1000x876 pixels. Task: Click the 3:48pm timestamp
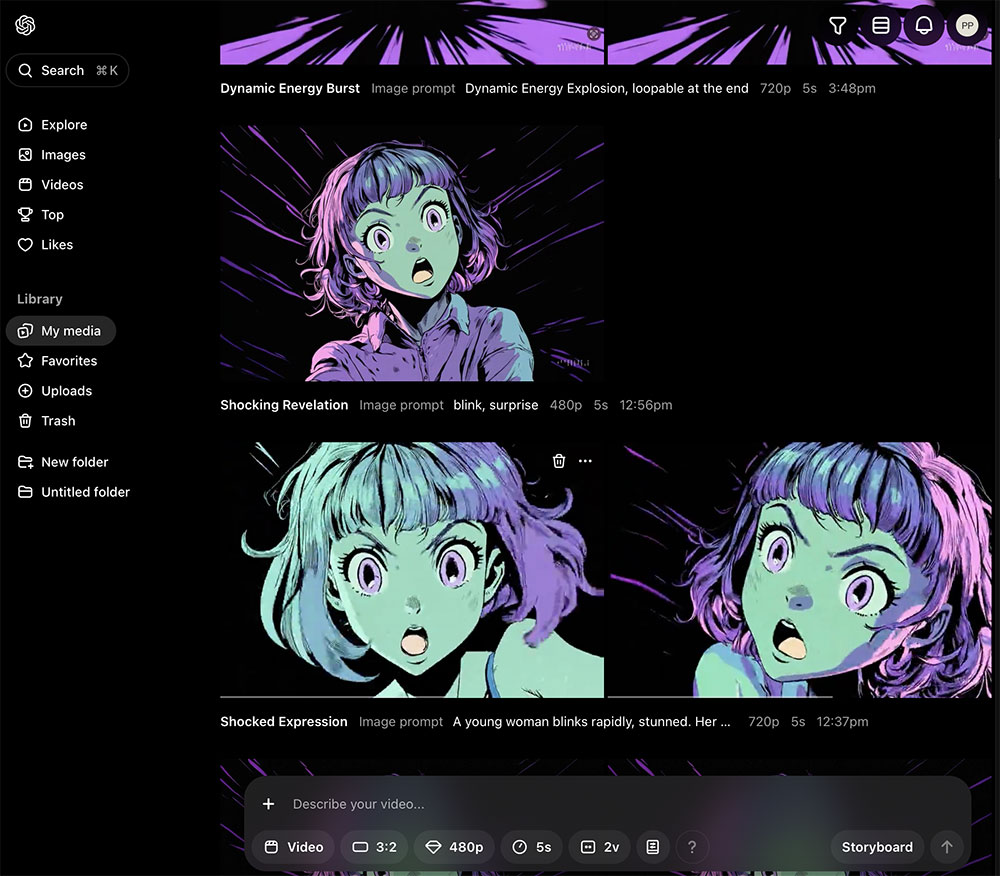click(x=851, y=88)
